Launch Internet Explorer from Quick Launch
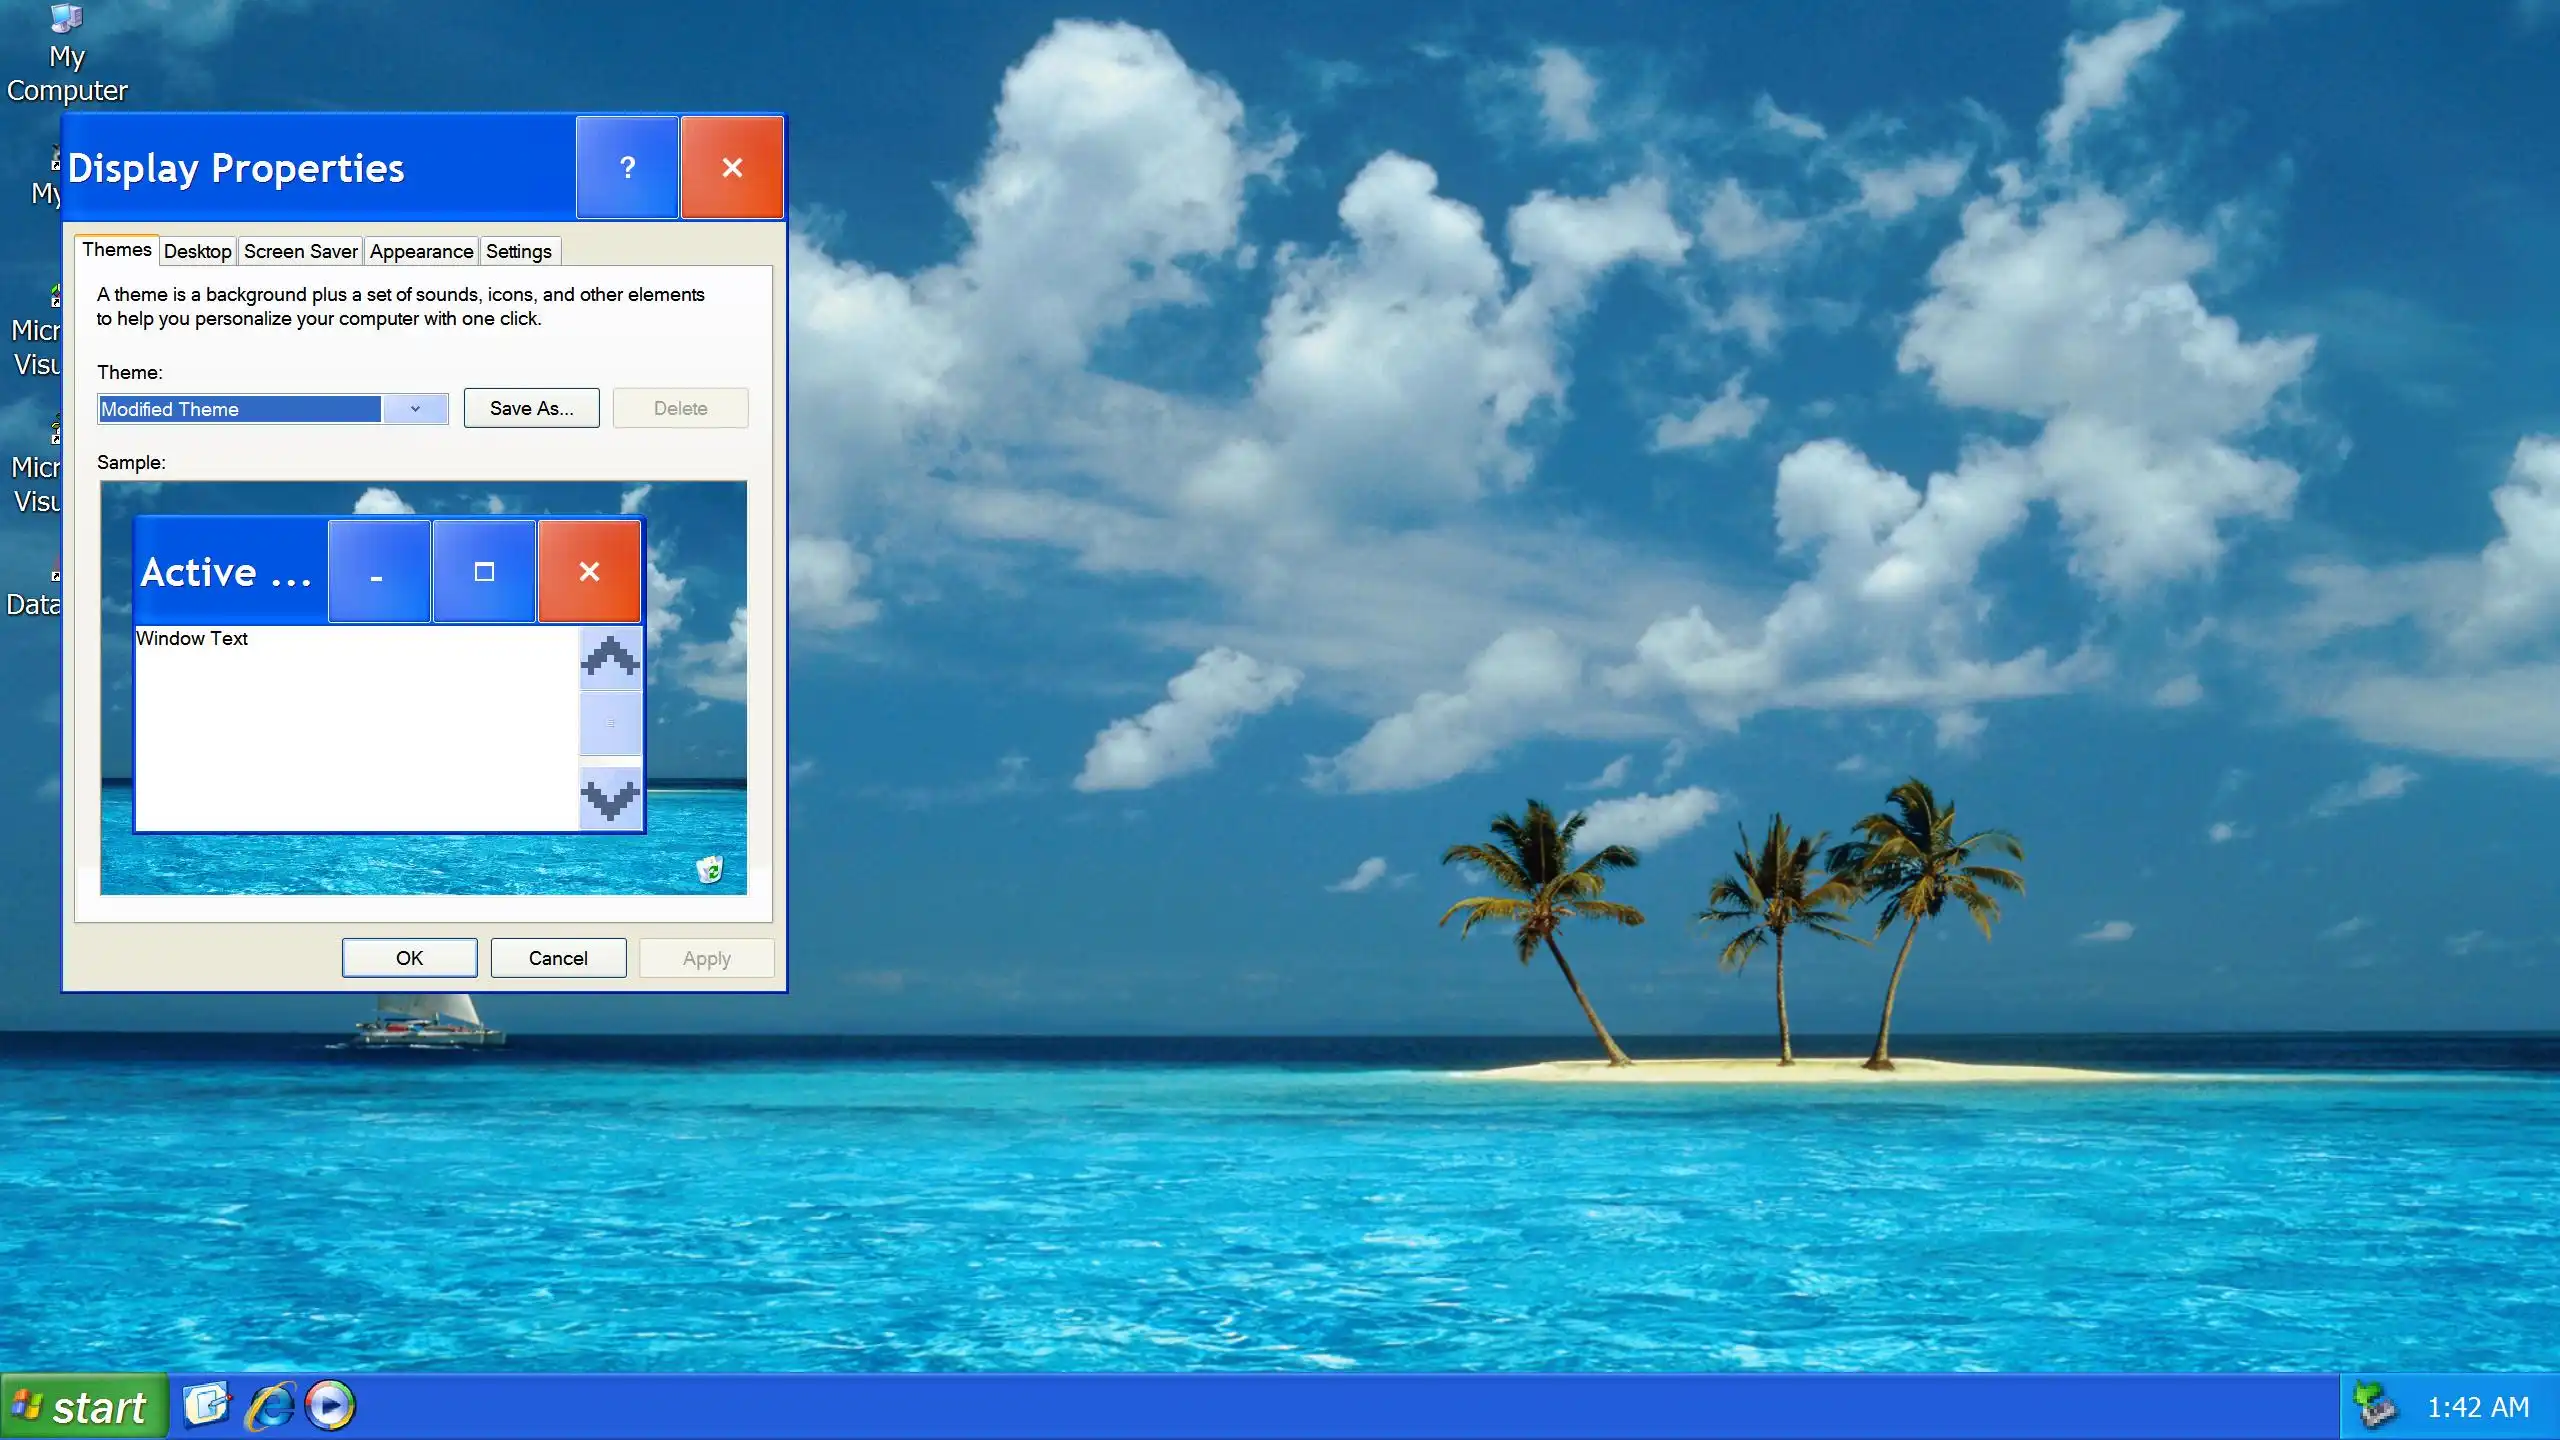2560x1440 pixels. [x=270, y=1405]
